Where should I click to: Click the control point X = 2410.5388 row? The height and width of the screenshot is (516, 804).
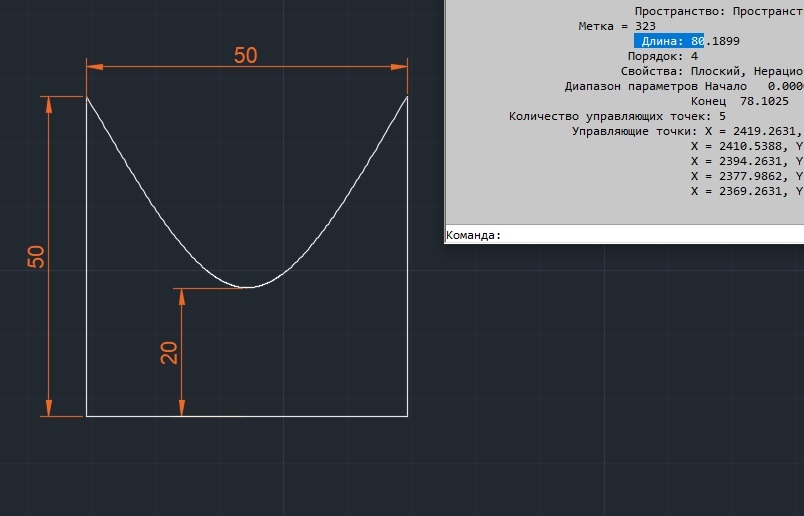coord(747,146)
